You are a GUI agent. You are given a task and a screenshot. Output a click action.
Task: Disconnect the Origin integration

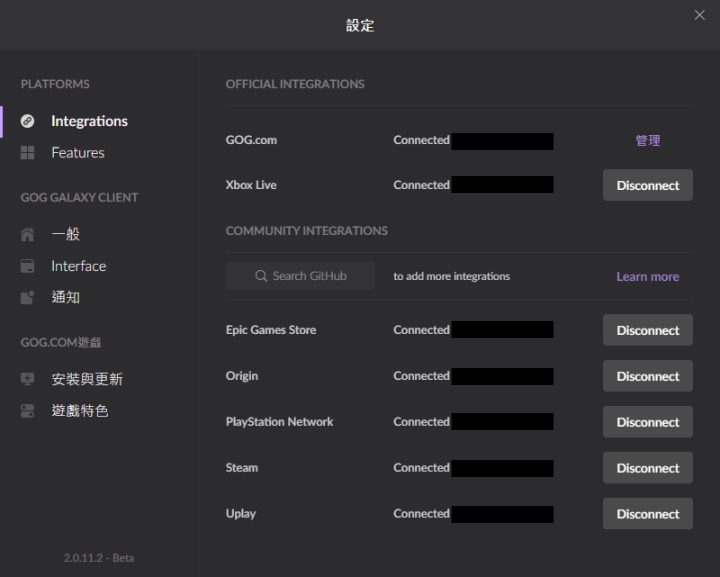click(647, 376)
